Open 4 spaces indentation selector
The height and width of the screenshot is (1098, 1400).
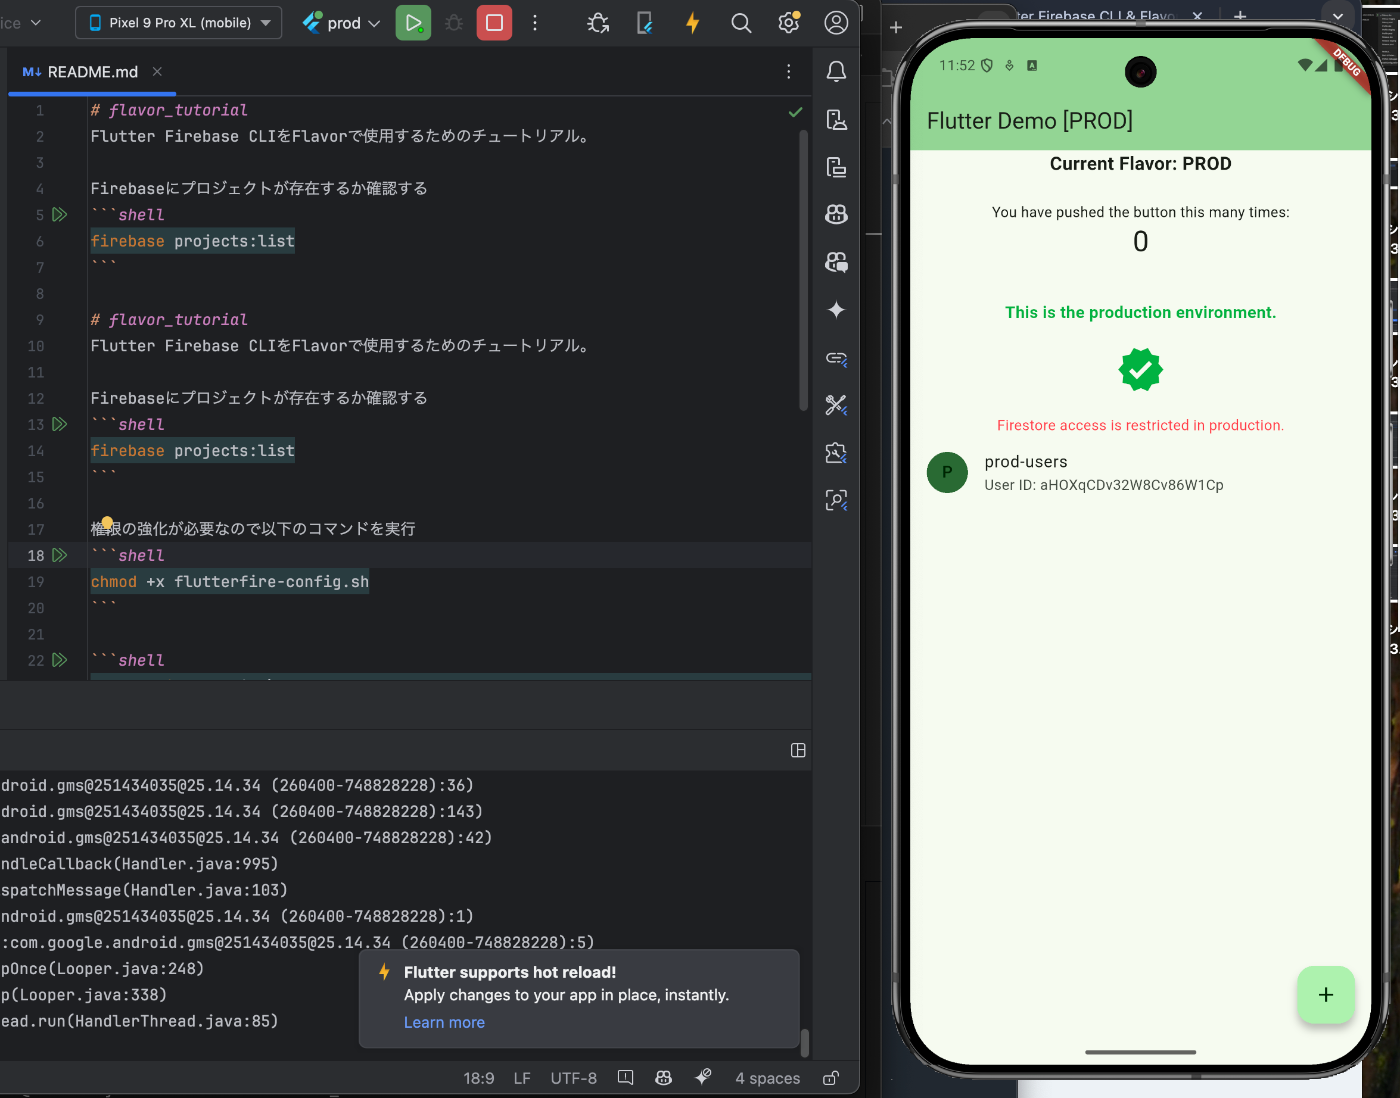[767, 1078]
